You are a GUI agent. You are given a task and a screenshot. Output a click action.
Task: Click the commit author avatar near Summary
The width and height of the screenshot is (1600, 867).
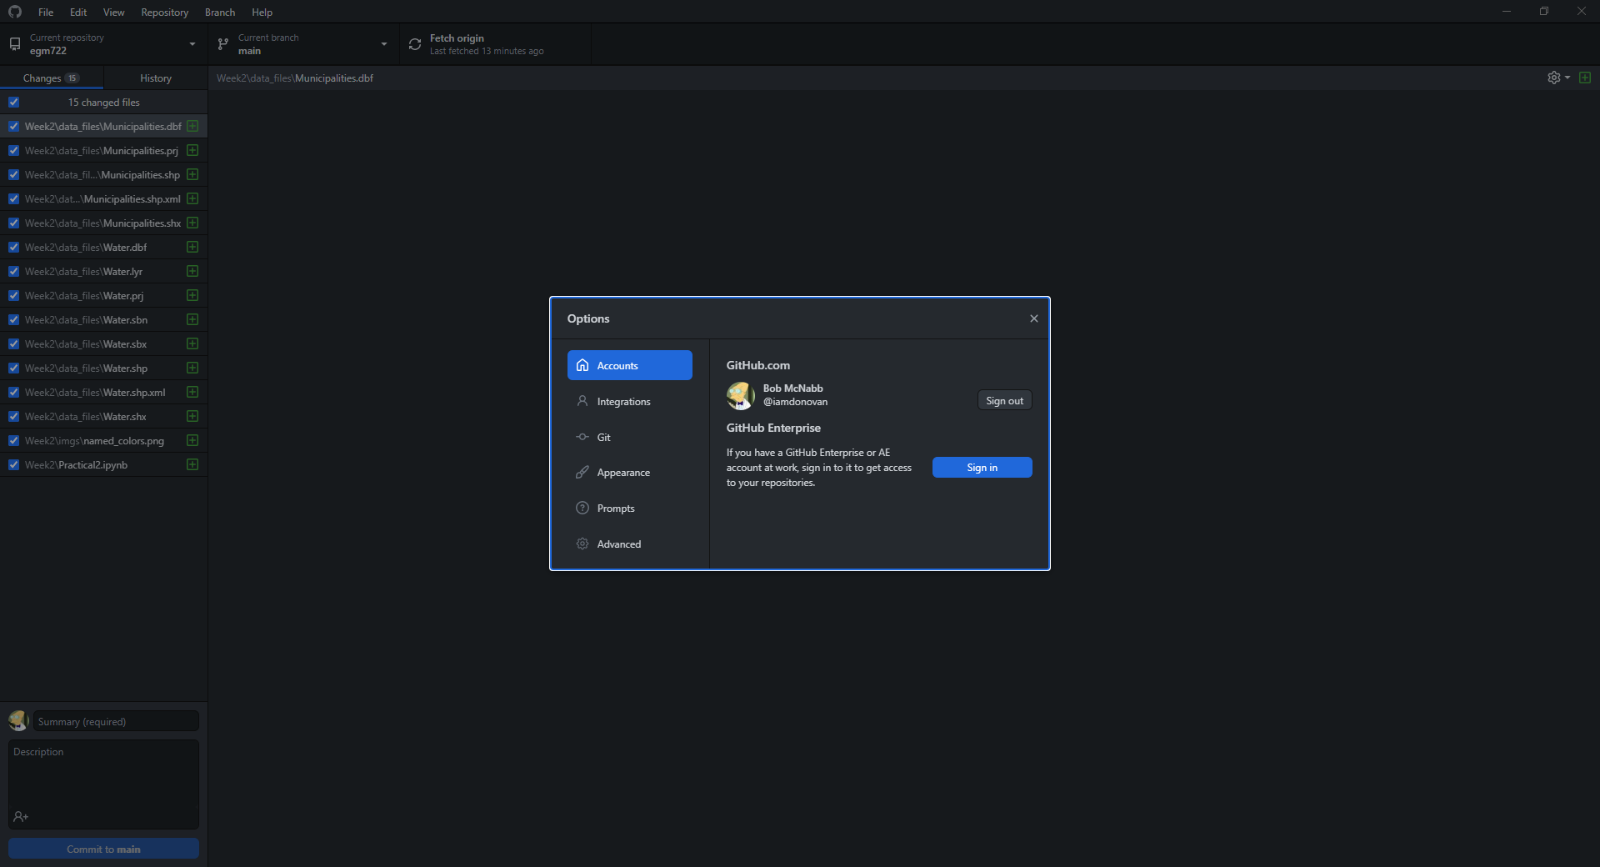click(18, 721)
